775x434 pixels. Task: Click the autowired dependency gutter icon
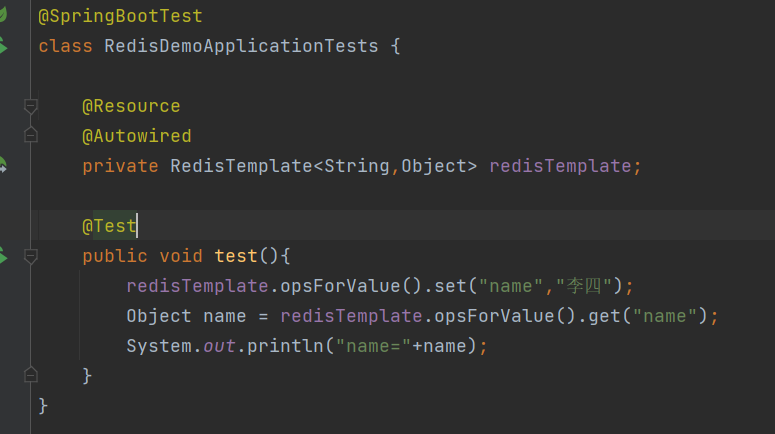coord(3,166)
